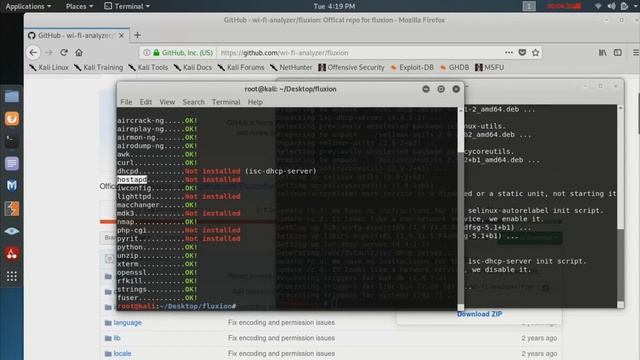
Task: Open GHDB bookmark
Action: click(x=454, y=67)
